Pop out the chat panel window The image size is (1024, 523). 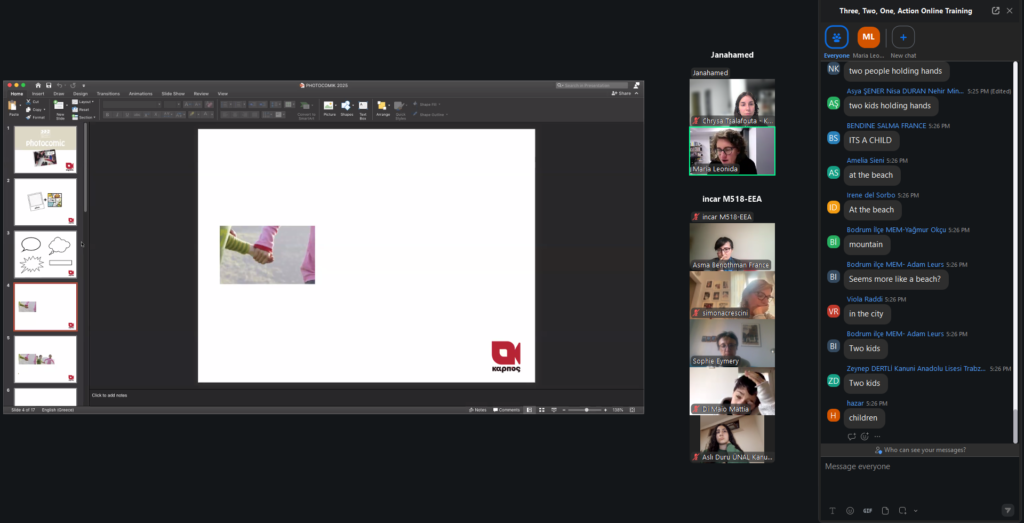coord(995,10)
